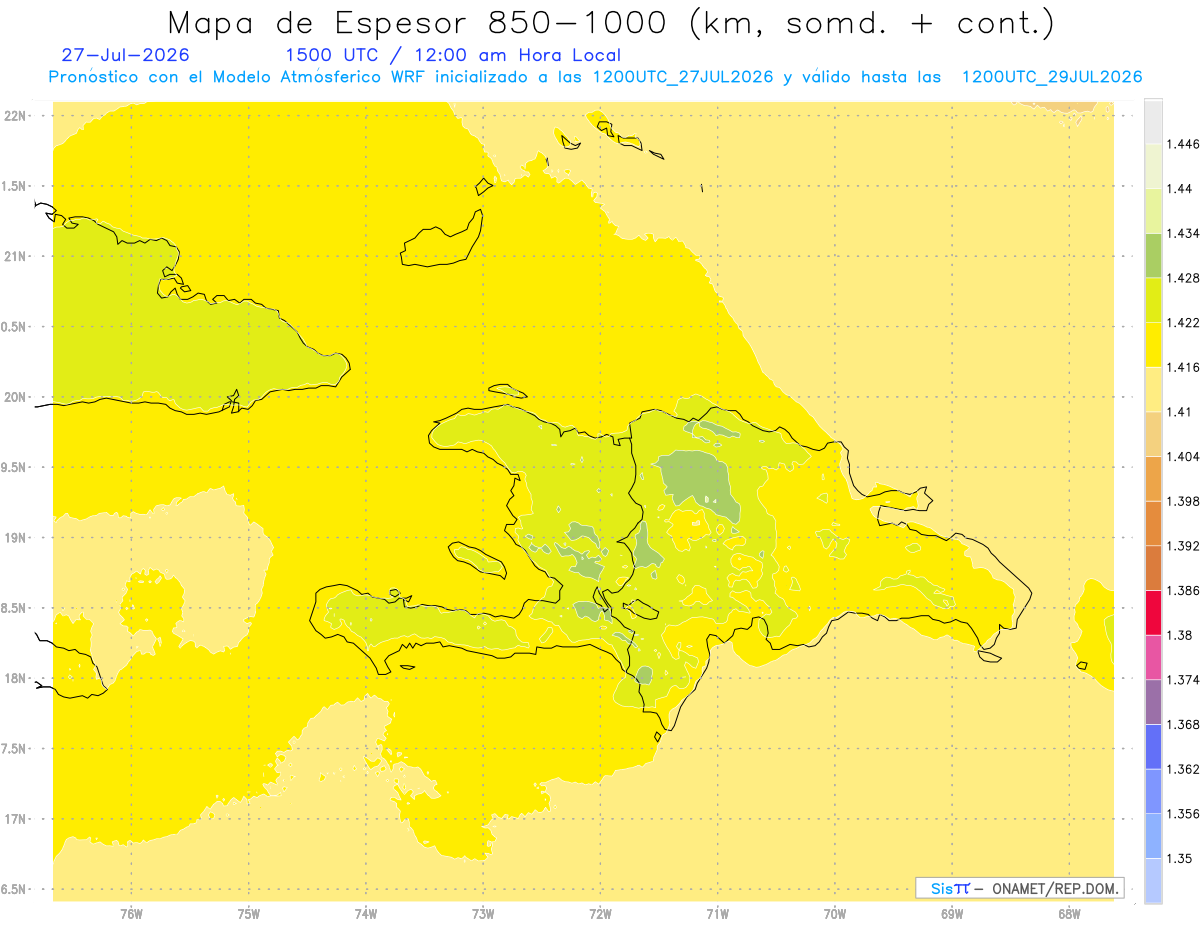This screenshot has height=927, width=1200.
Task: Click the dark green swatch between 1.428 and 1.434
Action: pyautogui.click(x=1153, y=255)
